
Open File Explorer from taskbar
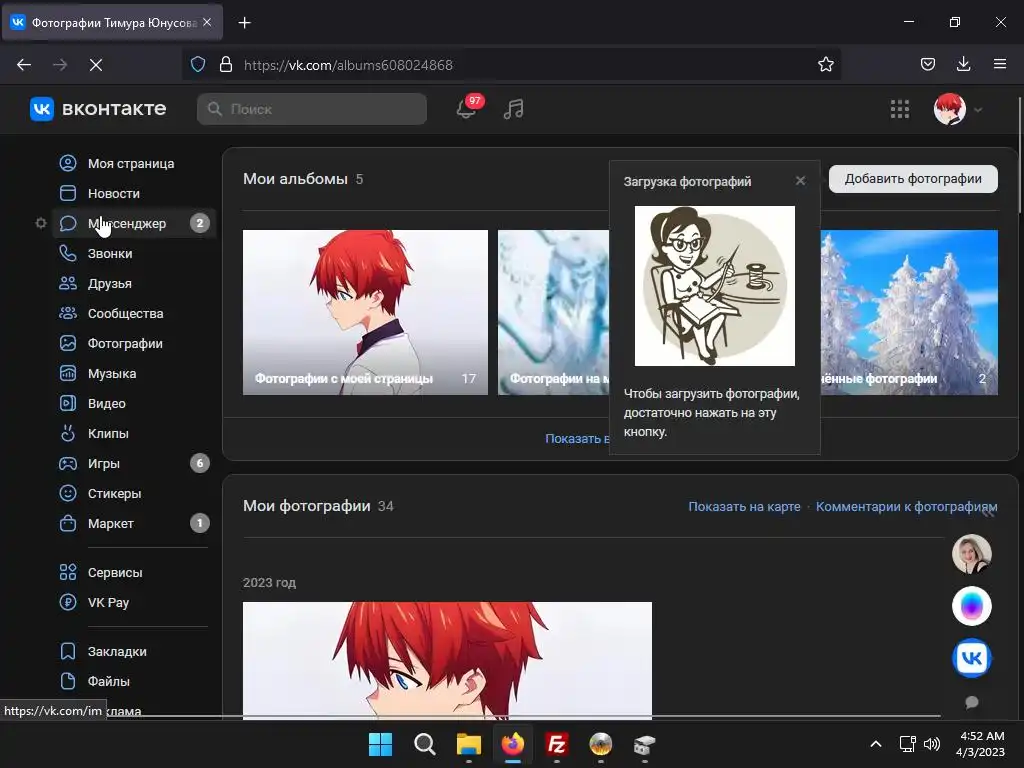(x=468, y=744)
